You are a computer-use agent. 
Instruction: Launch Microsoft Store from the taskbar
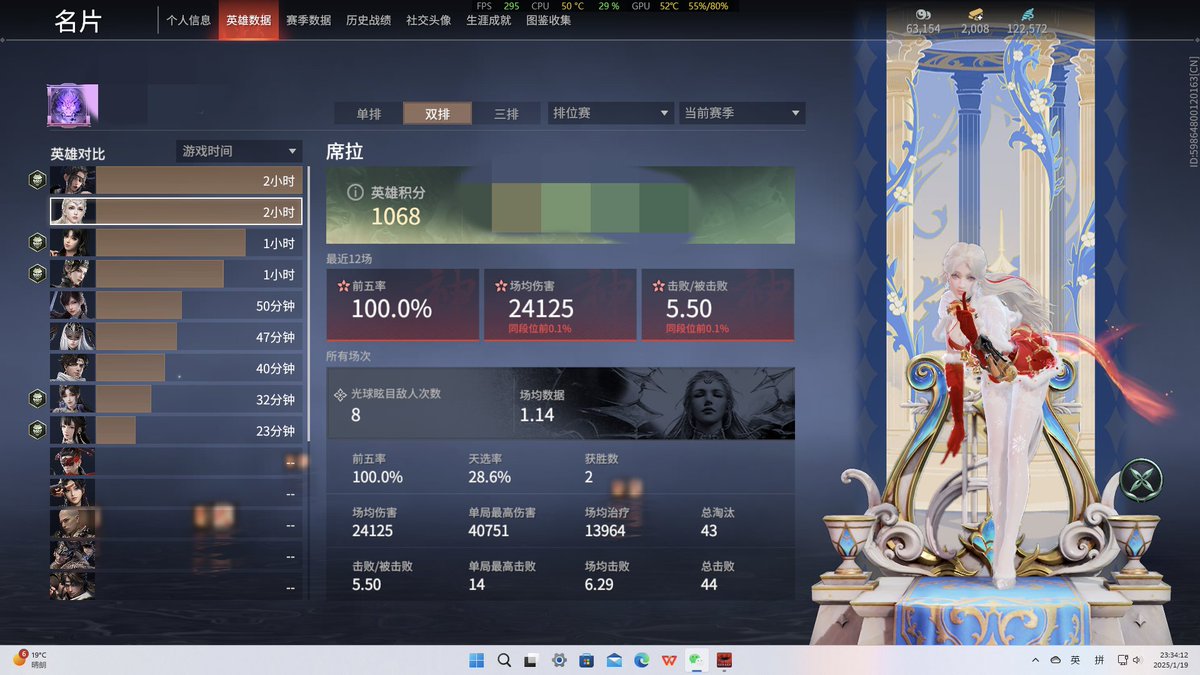tap(586, 660)
